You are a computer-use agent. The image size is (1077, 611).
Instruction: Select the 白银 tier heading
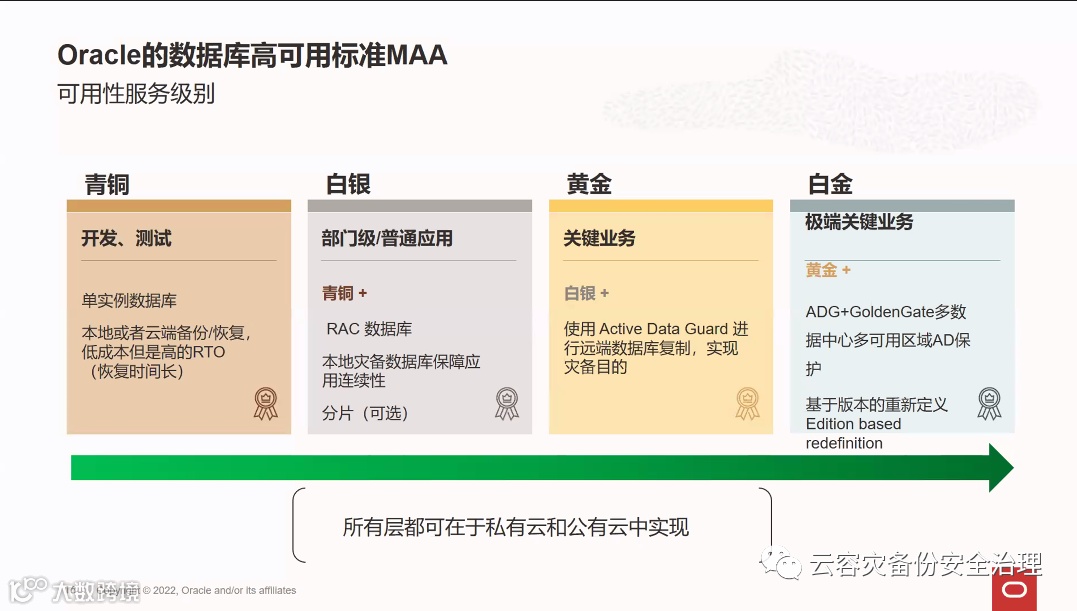348,184
